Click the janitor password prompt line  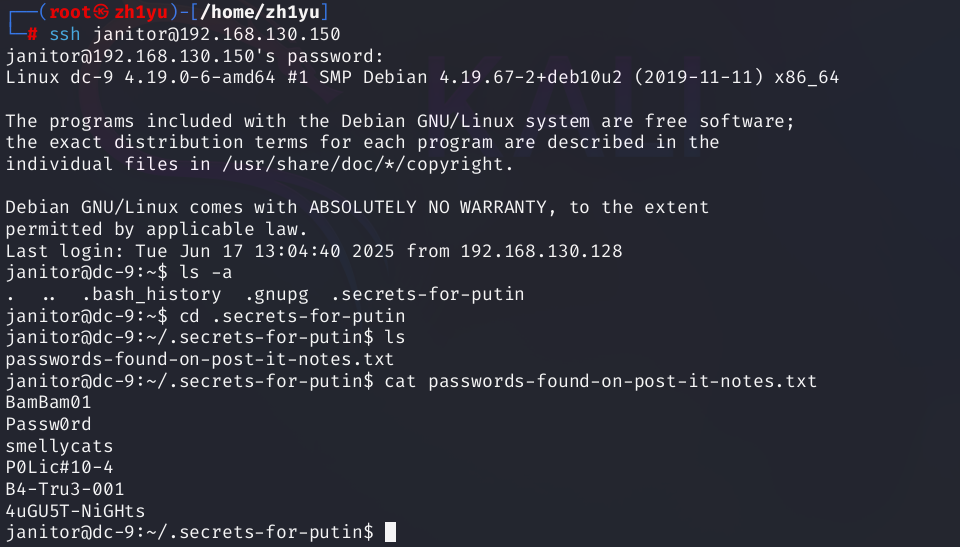click(x=194, y=55)
